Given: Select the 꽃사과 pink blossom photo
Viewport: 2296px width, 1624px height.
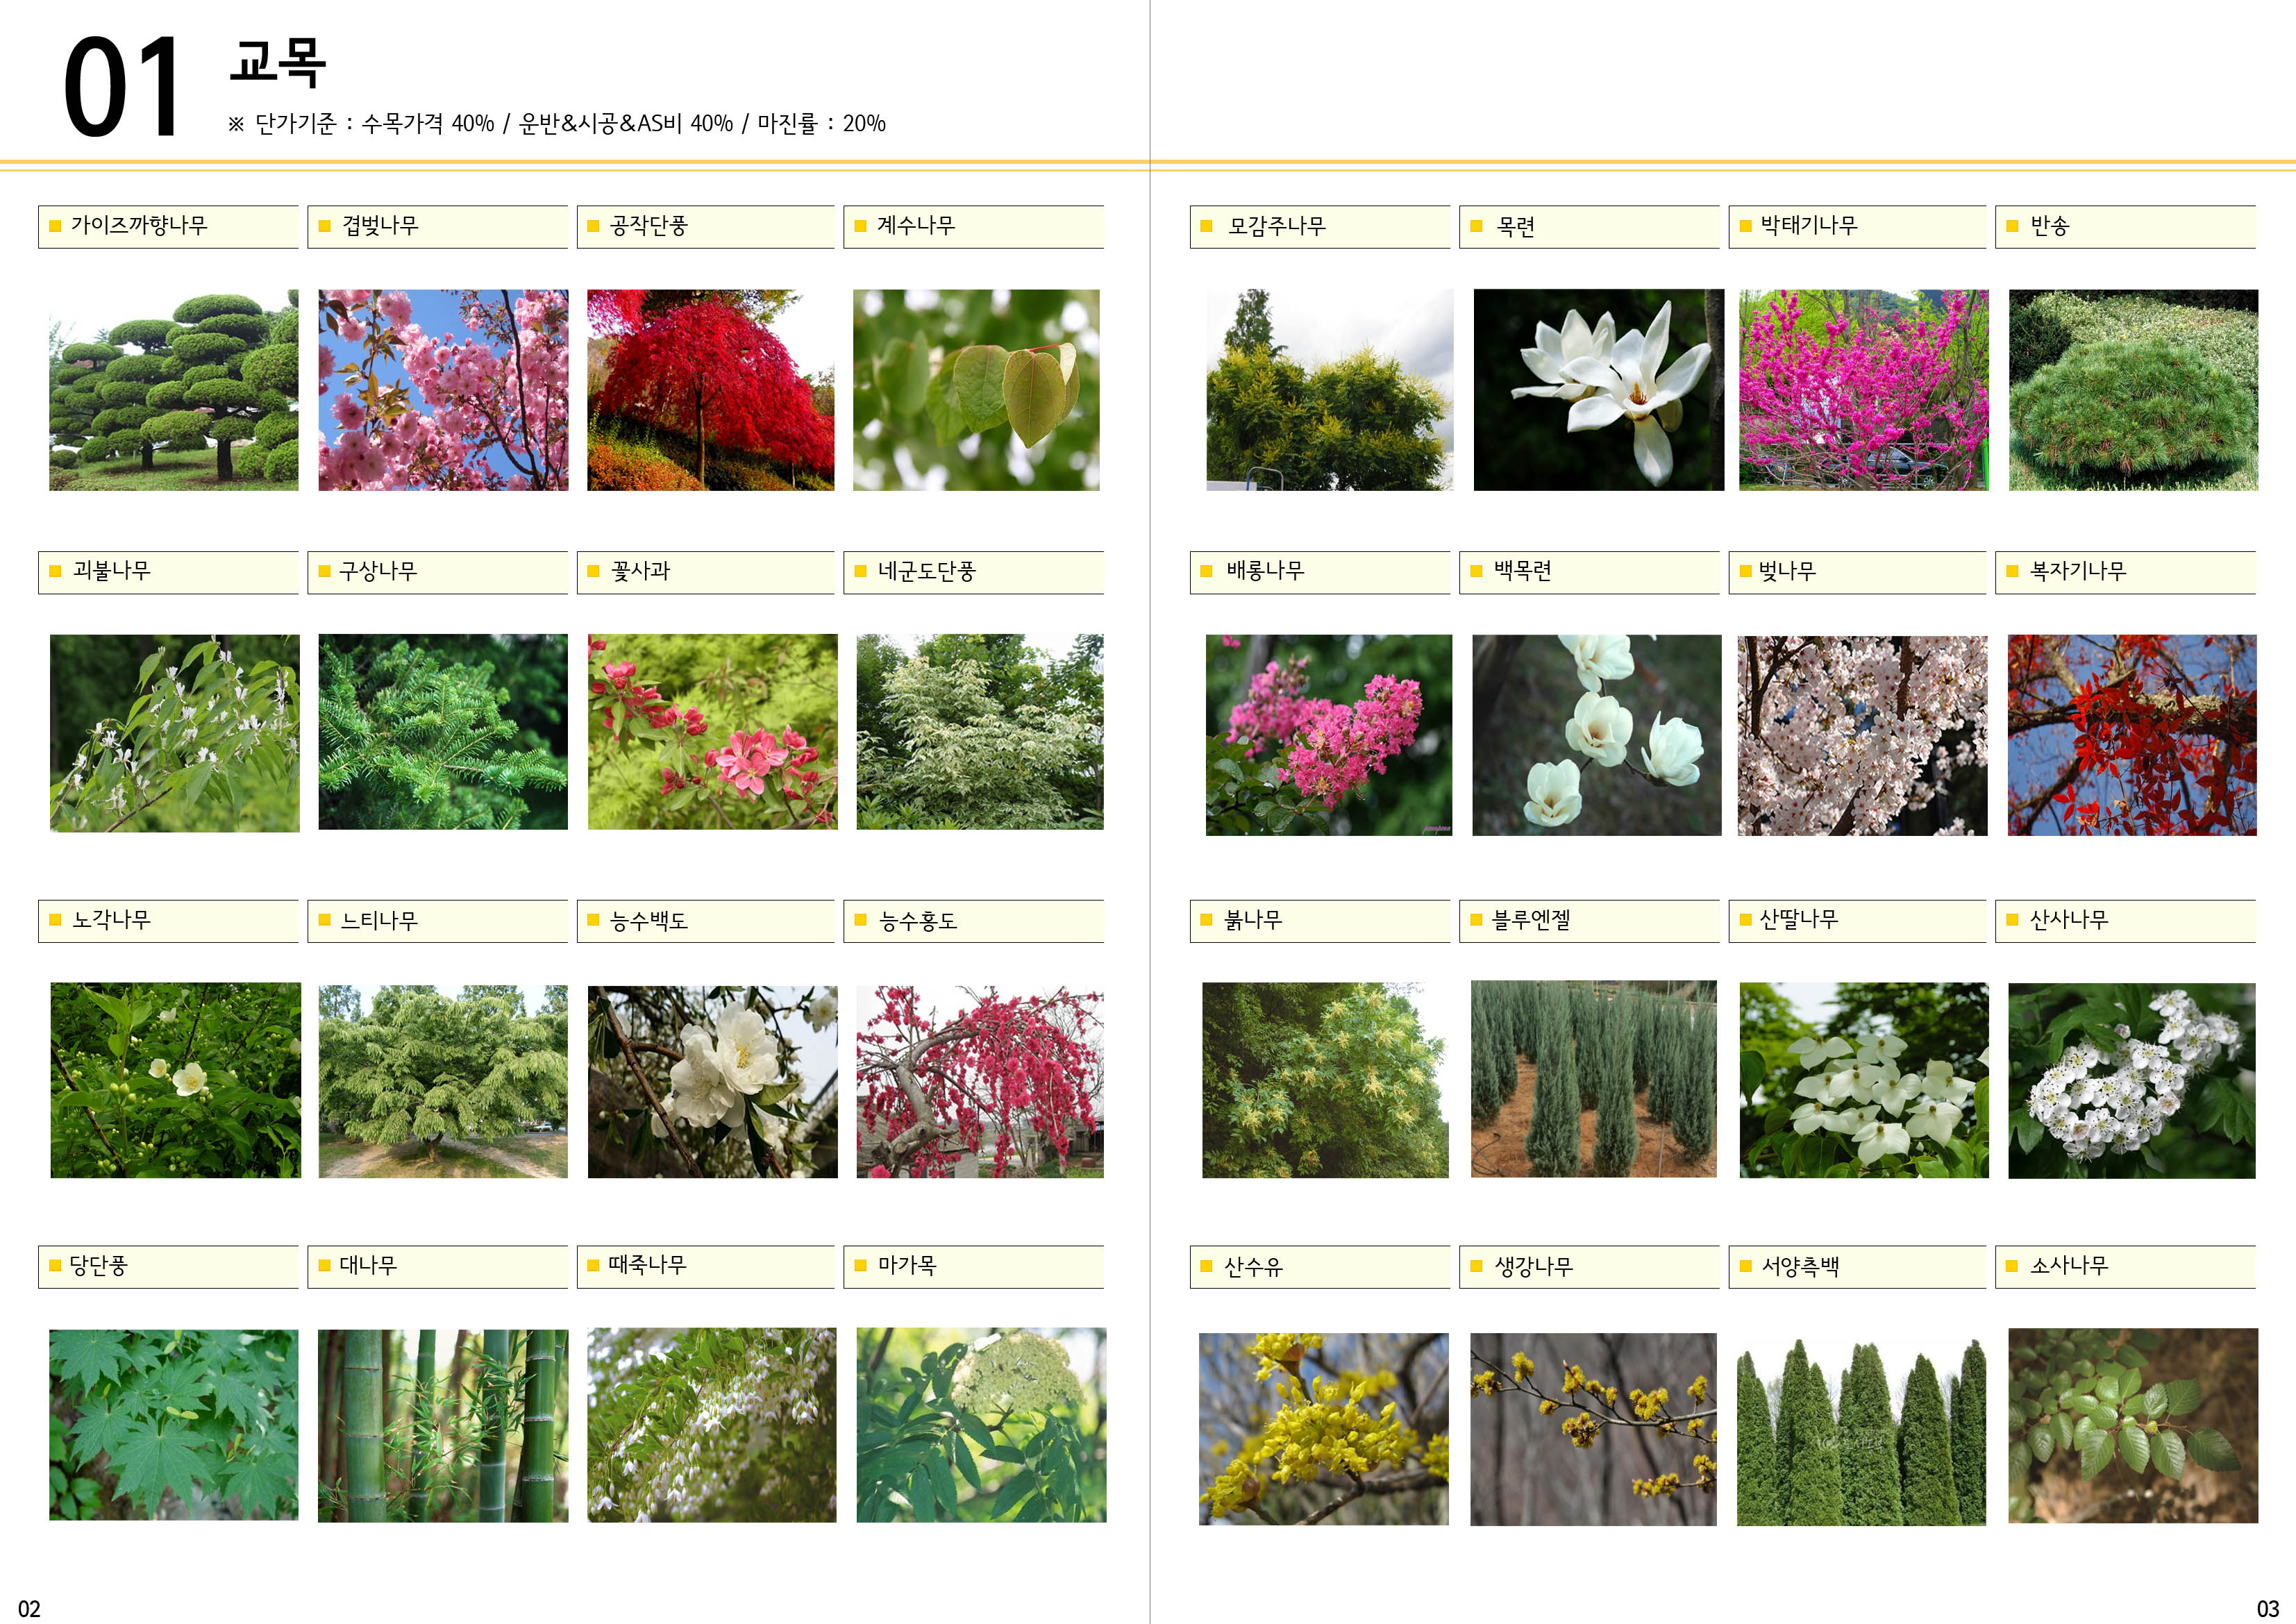Looking at the screenshot, I should click(x=712, y=732).
